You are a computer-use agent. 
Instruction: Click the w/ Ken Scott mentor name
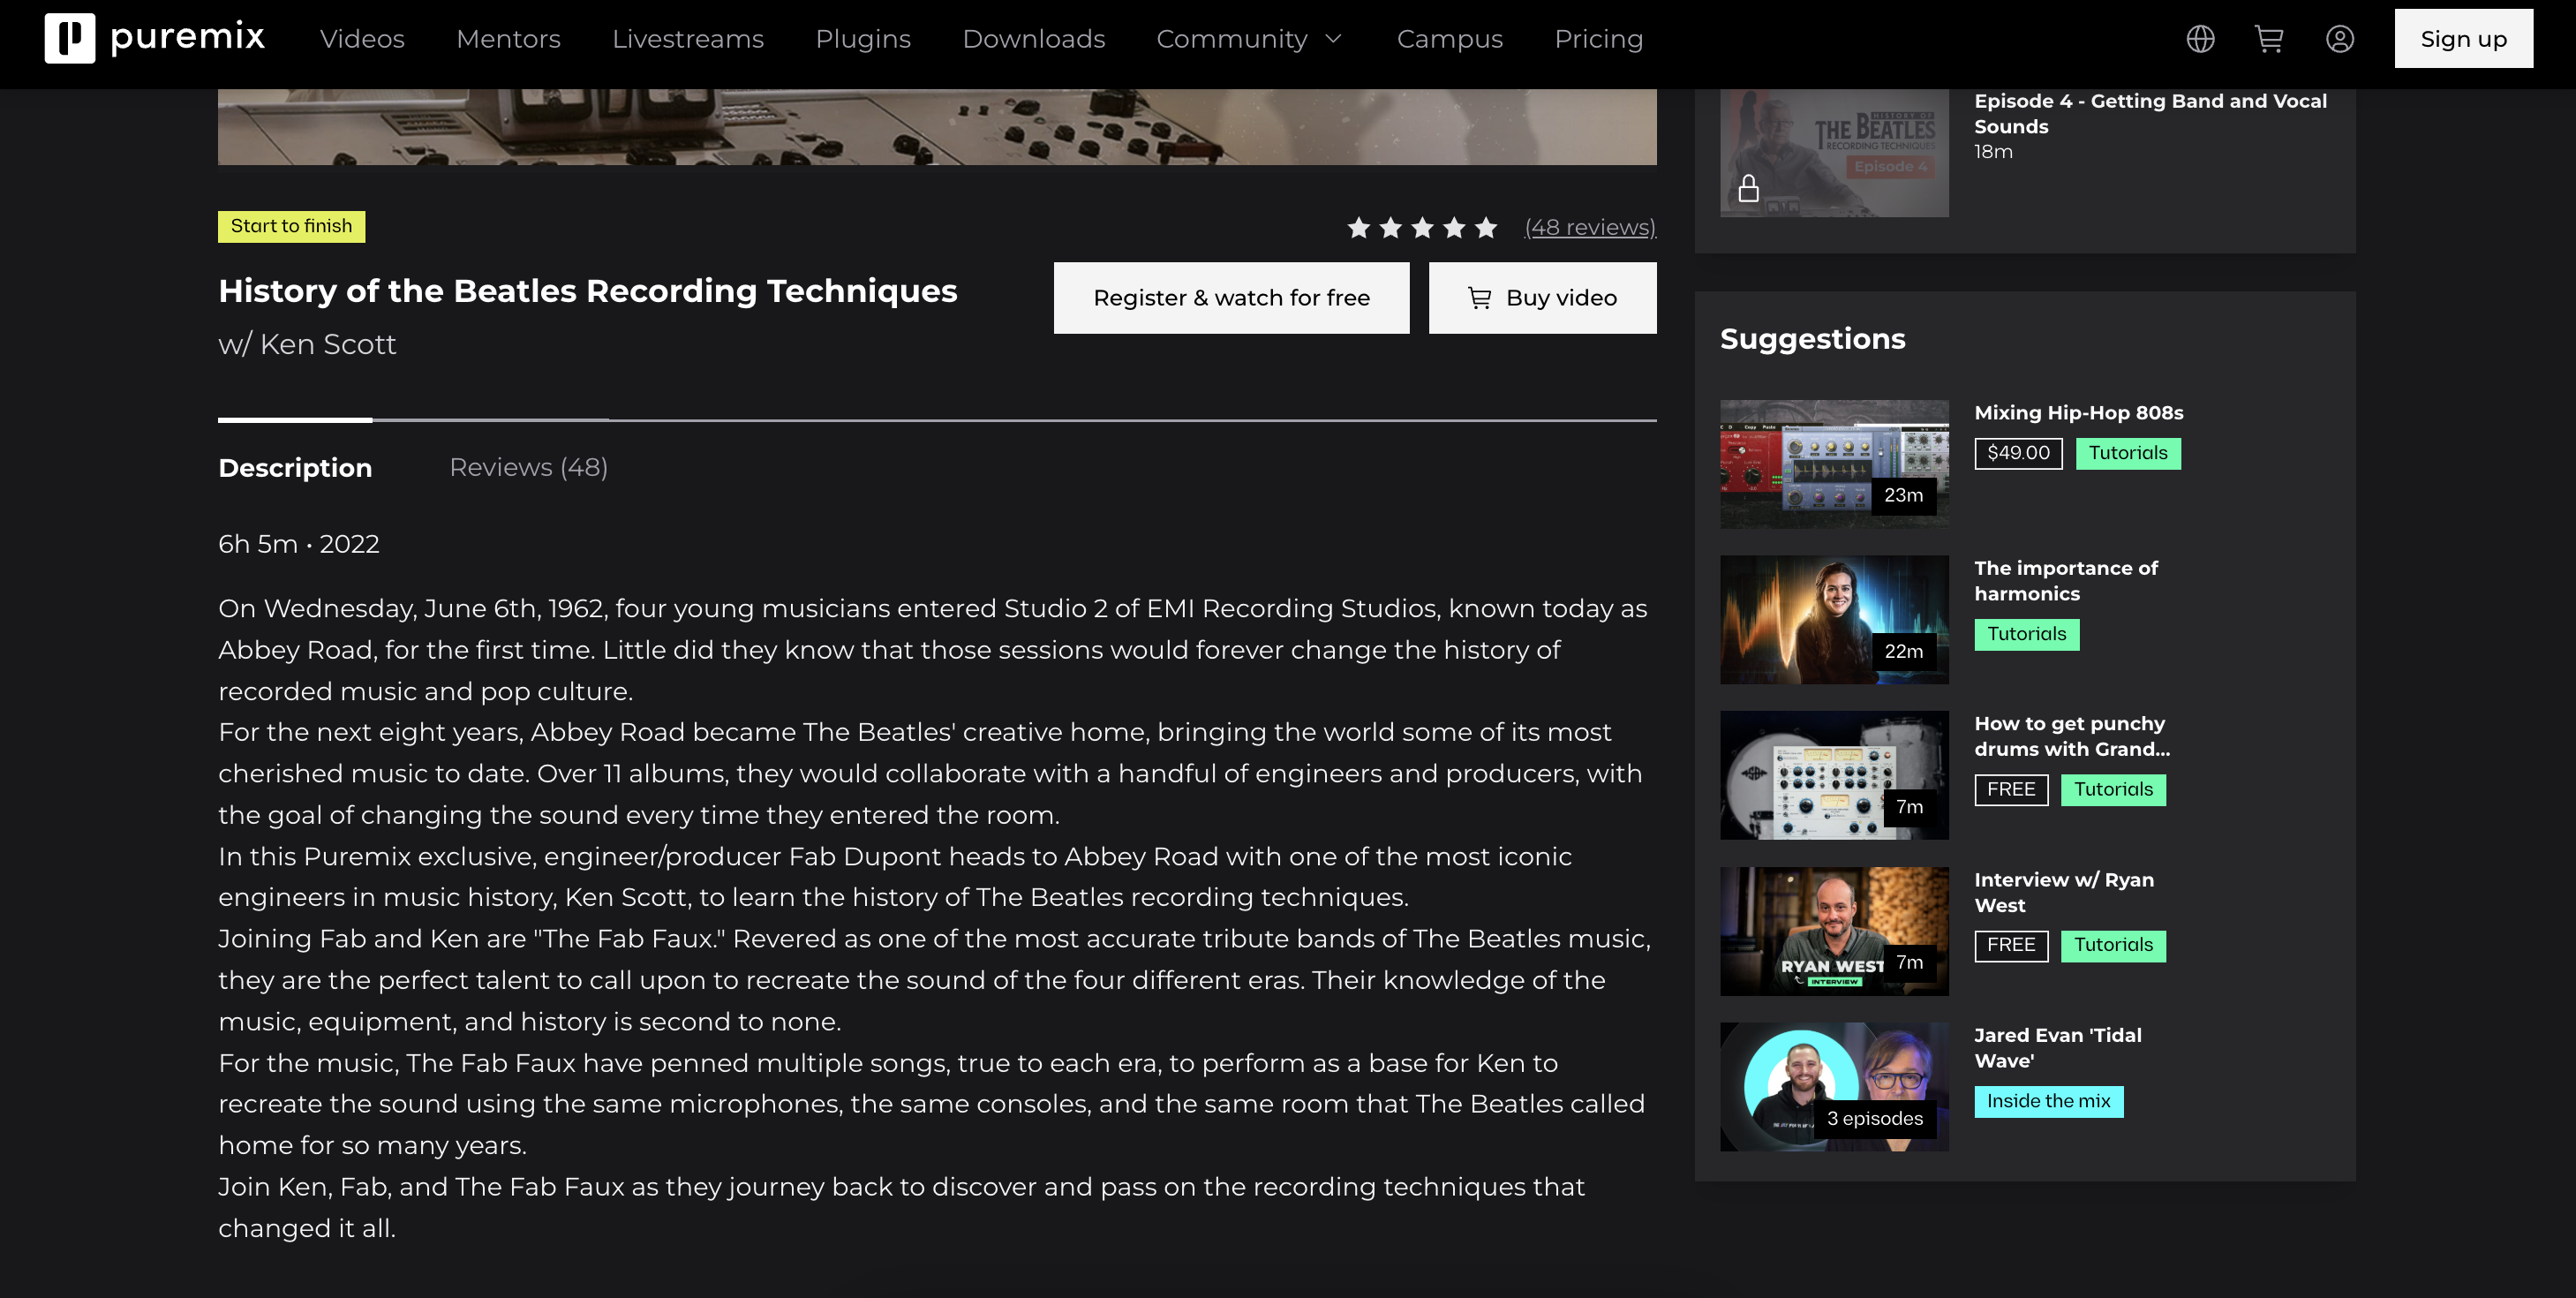tap(307, 344)
